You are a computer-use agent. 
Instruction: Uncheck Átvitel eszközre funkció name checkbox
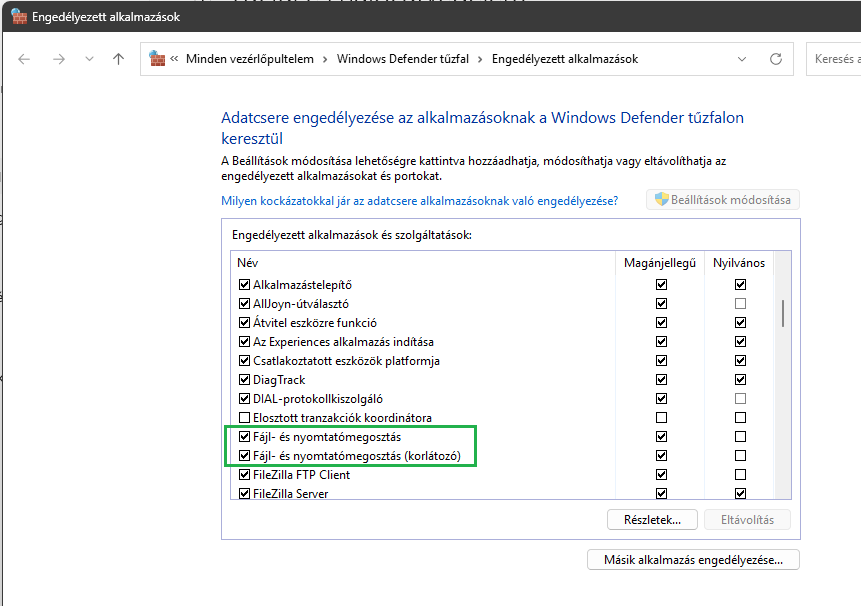[x=244, y=323]
